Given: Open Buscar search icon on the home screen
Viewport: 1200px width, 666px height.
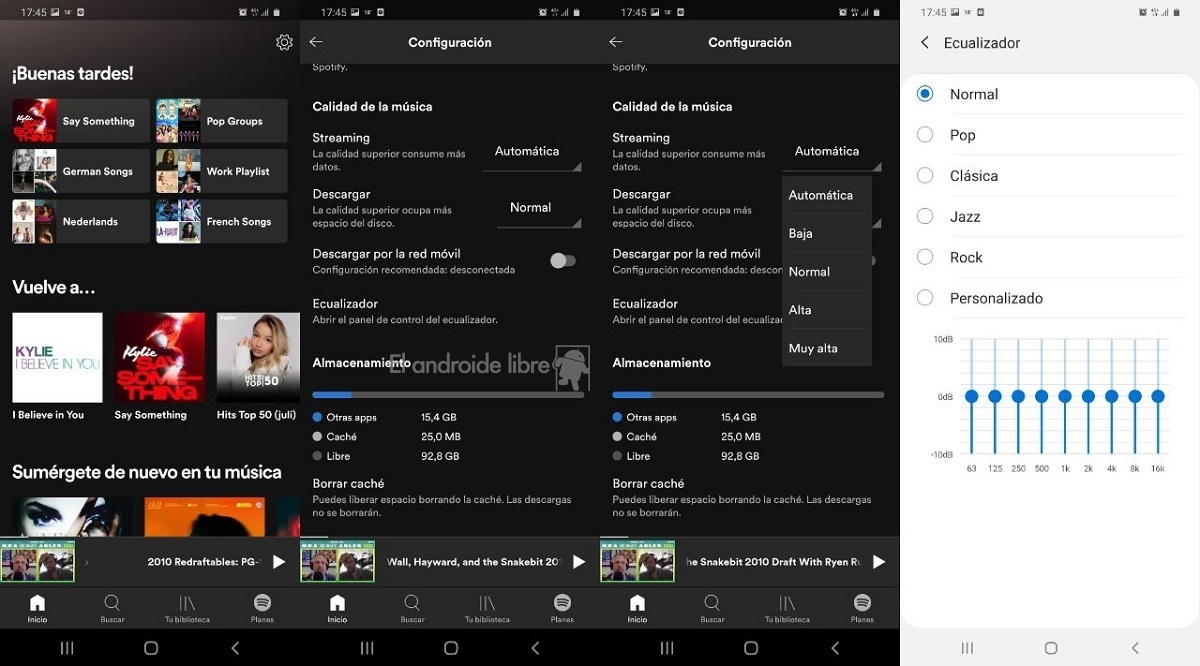Looking at the screenshot, I should 112,608.
